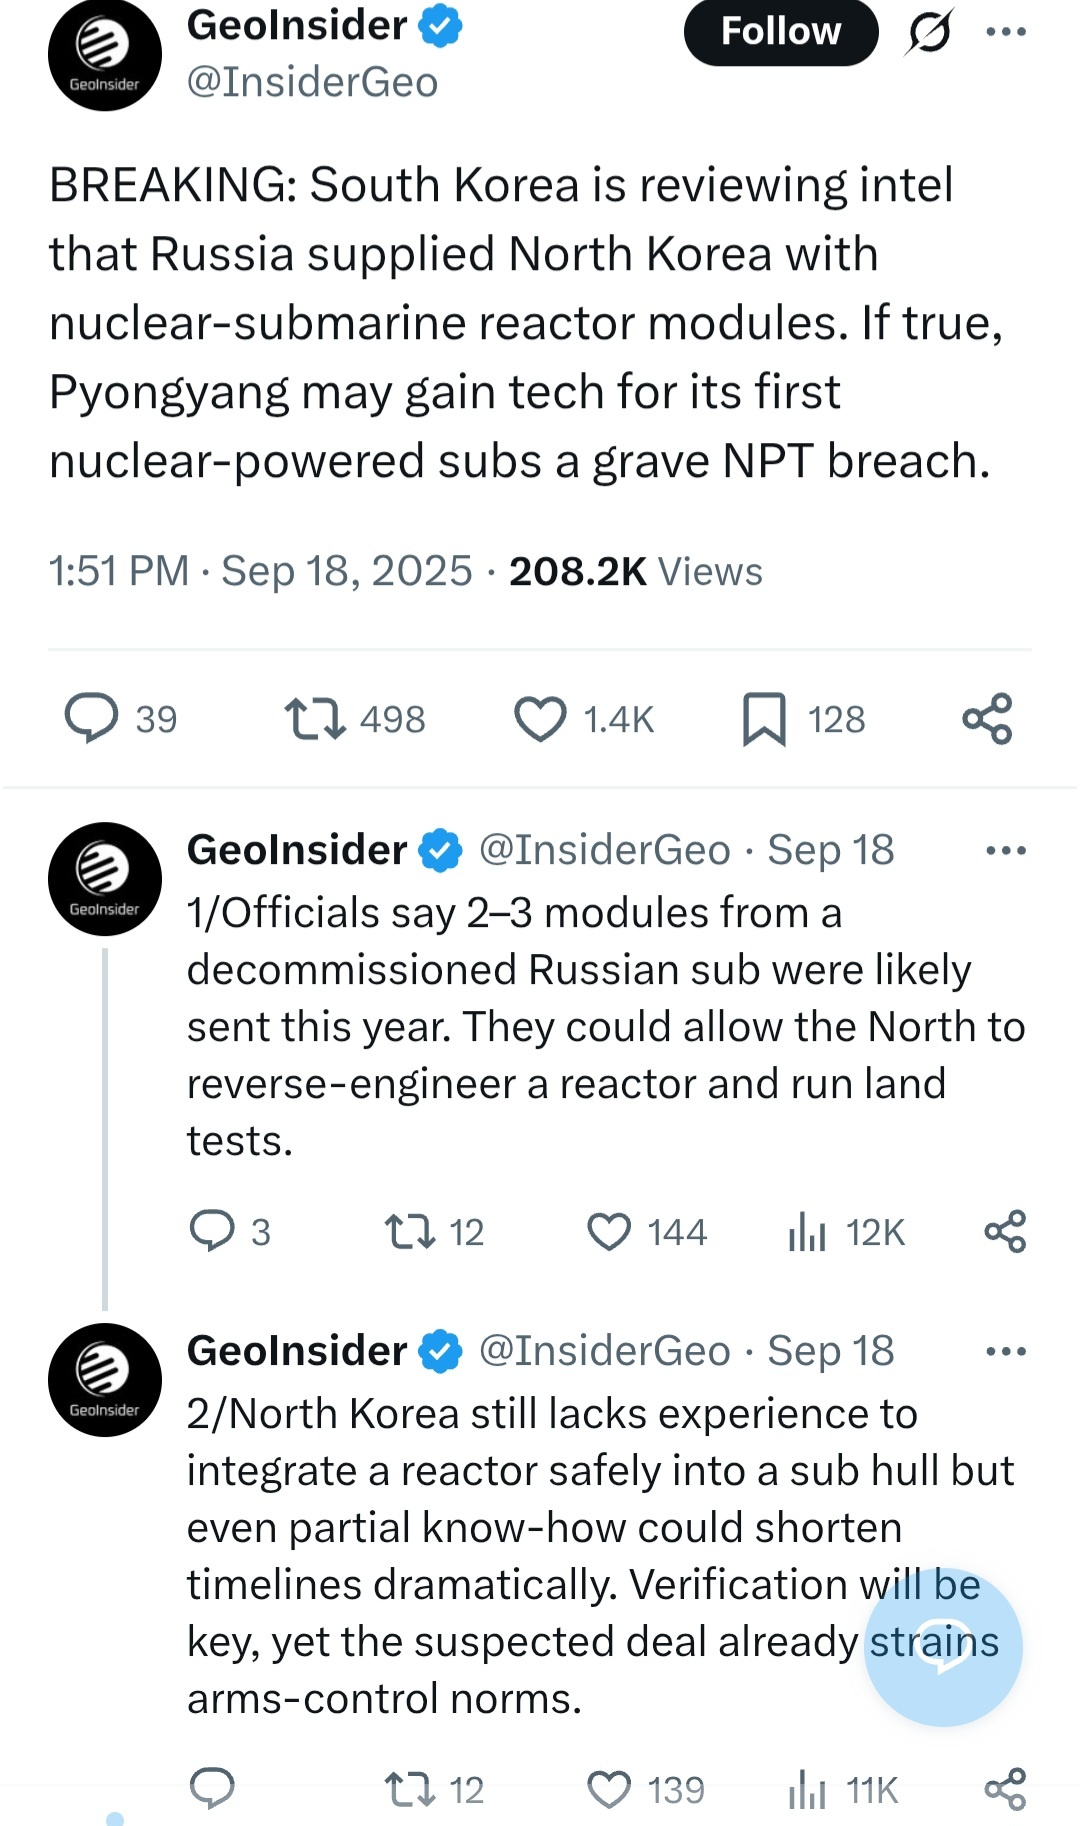Repost thread post 2/ about reactor integration

[410, 1789]
